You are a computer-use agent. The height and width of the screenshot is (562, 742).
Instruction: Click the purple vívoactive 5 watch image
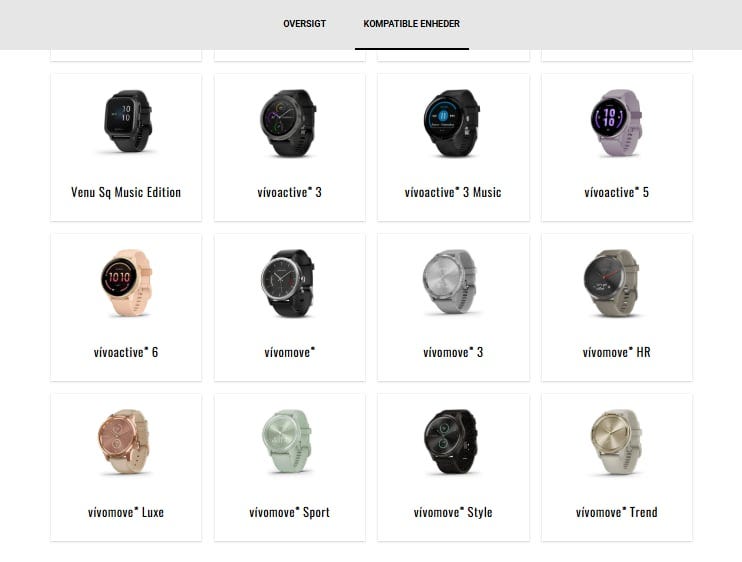(x=617, y=122)
